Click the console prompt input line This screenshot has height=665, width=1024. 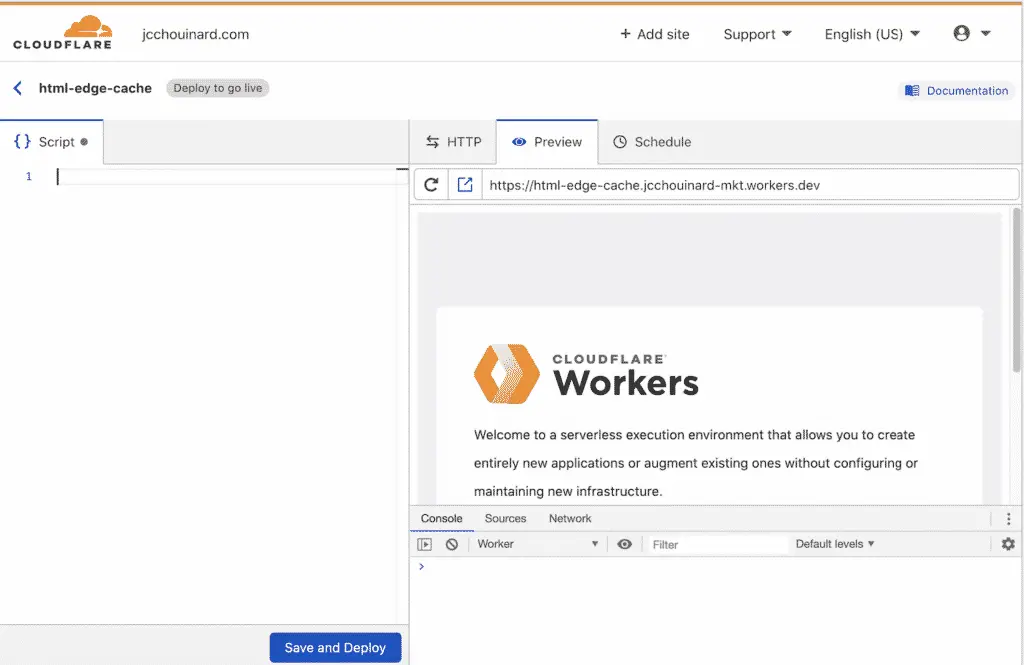715,566
